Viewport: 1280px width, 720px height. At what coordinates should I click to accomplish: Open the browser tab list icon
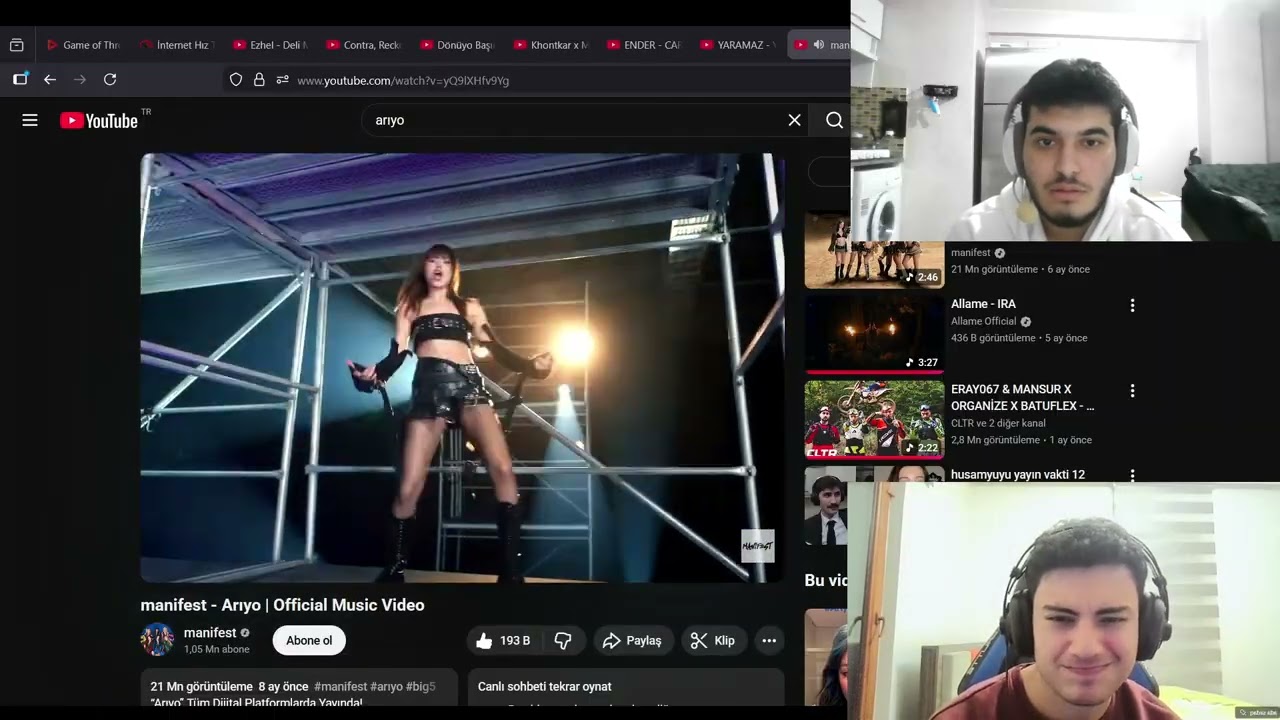(x=16, y=45)
